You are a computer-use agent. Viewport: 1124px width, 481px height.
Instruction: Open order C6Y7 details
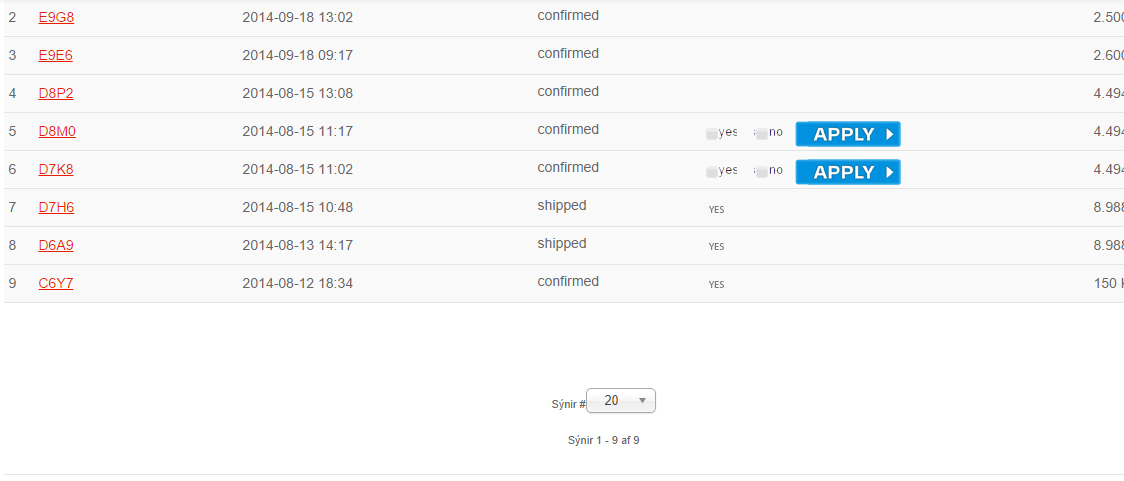(56, 283)
